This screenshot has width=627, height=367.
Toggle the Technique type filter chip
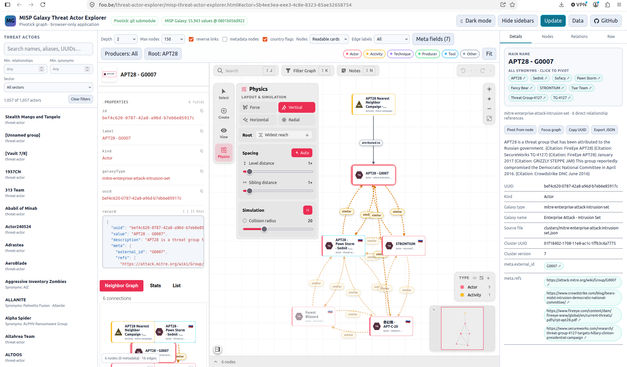400,54
